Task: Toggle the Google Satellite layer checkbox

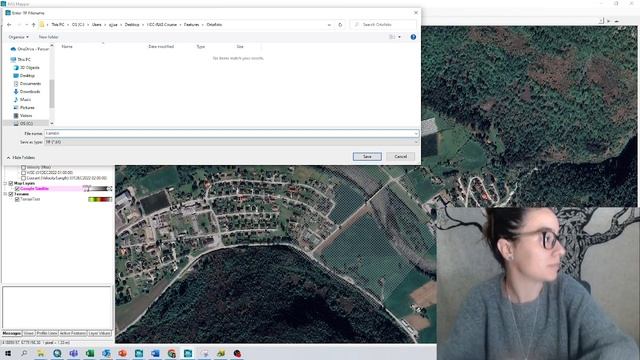Action: [17, 189]
